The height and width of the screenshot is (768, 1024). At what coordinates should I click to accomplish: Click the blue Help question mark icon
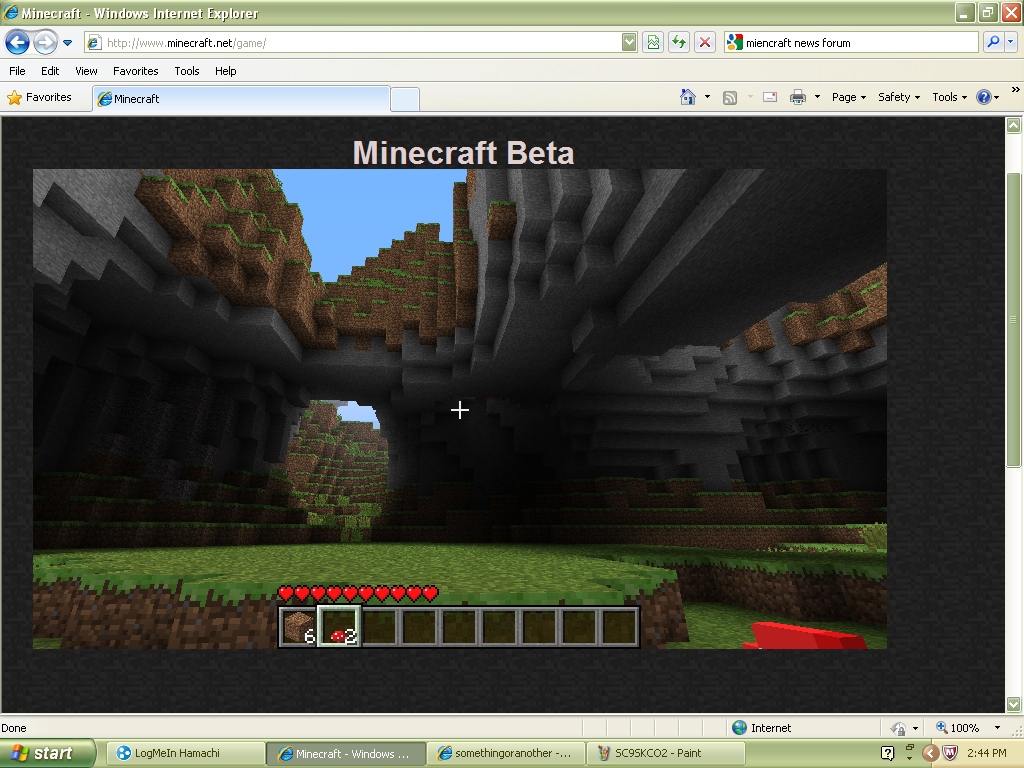984,97
